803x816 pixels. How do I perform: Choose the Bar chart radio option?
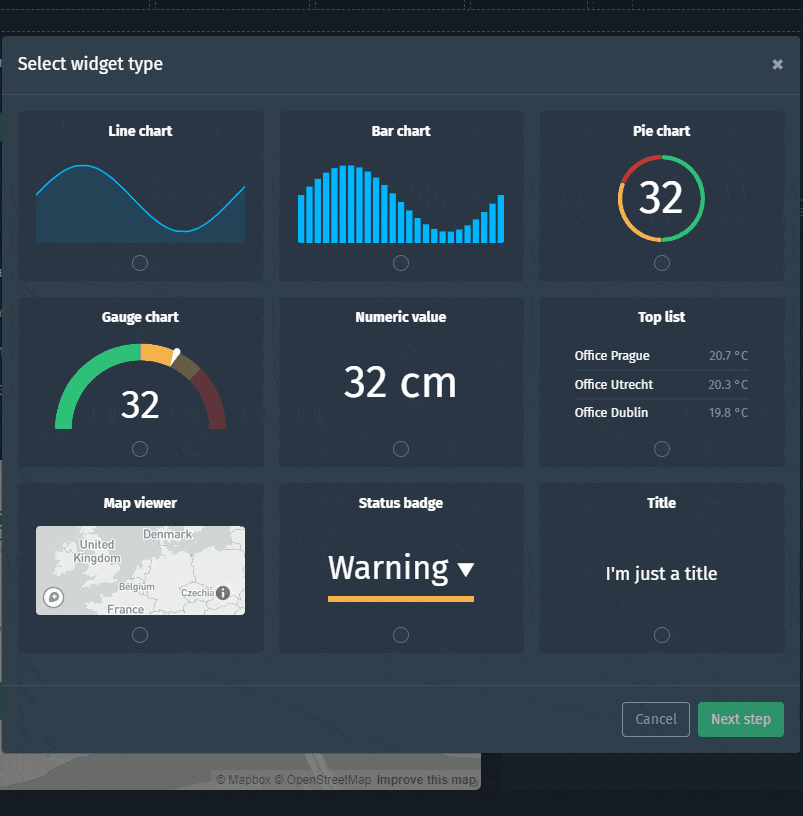(401, 263)
